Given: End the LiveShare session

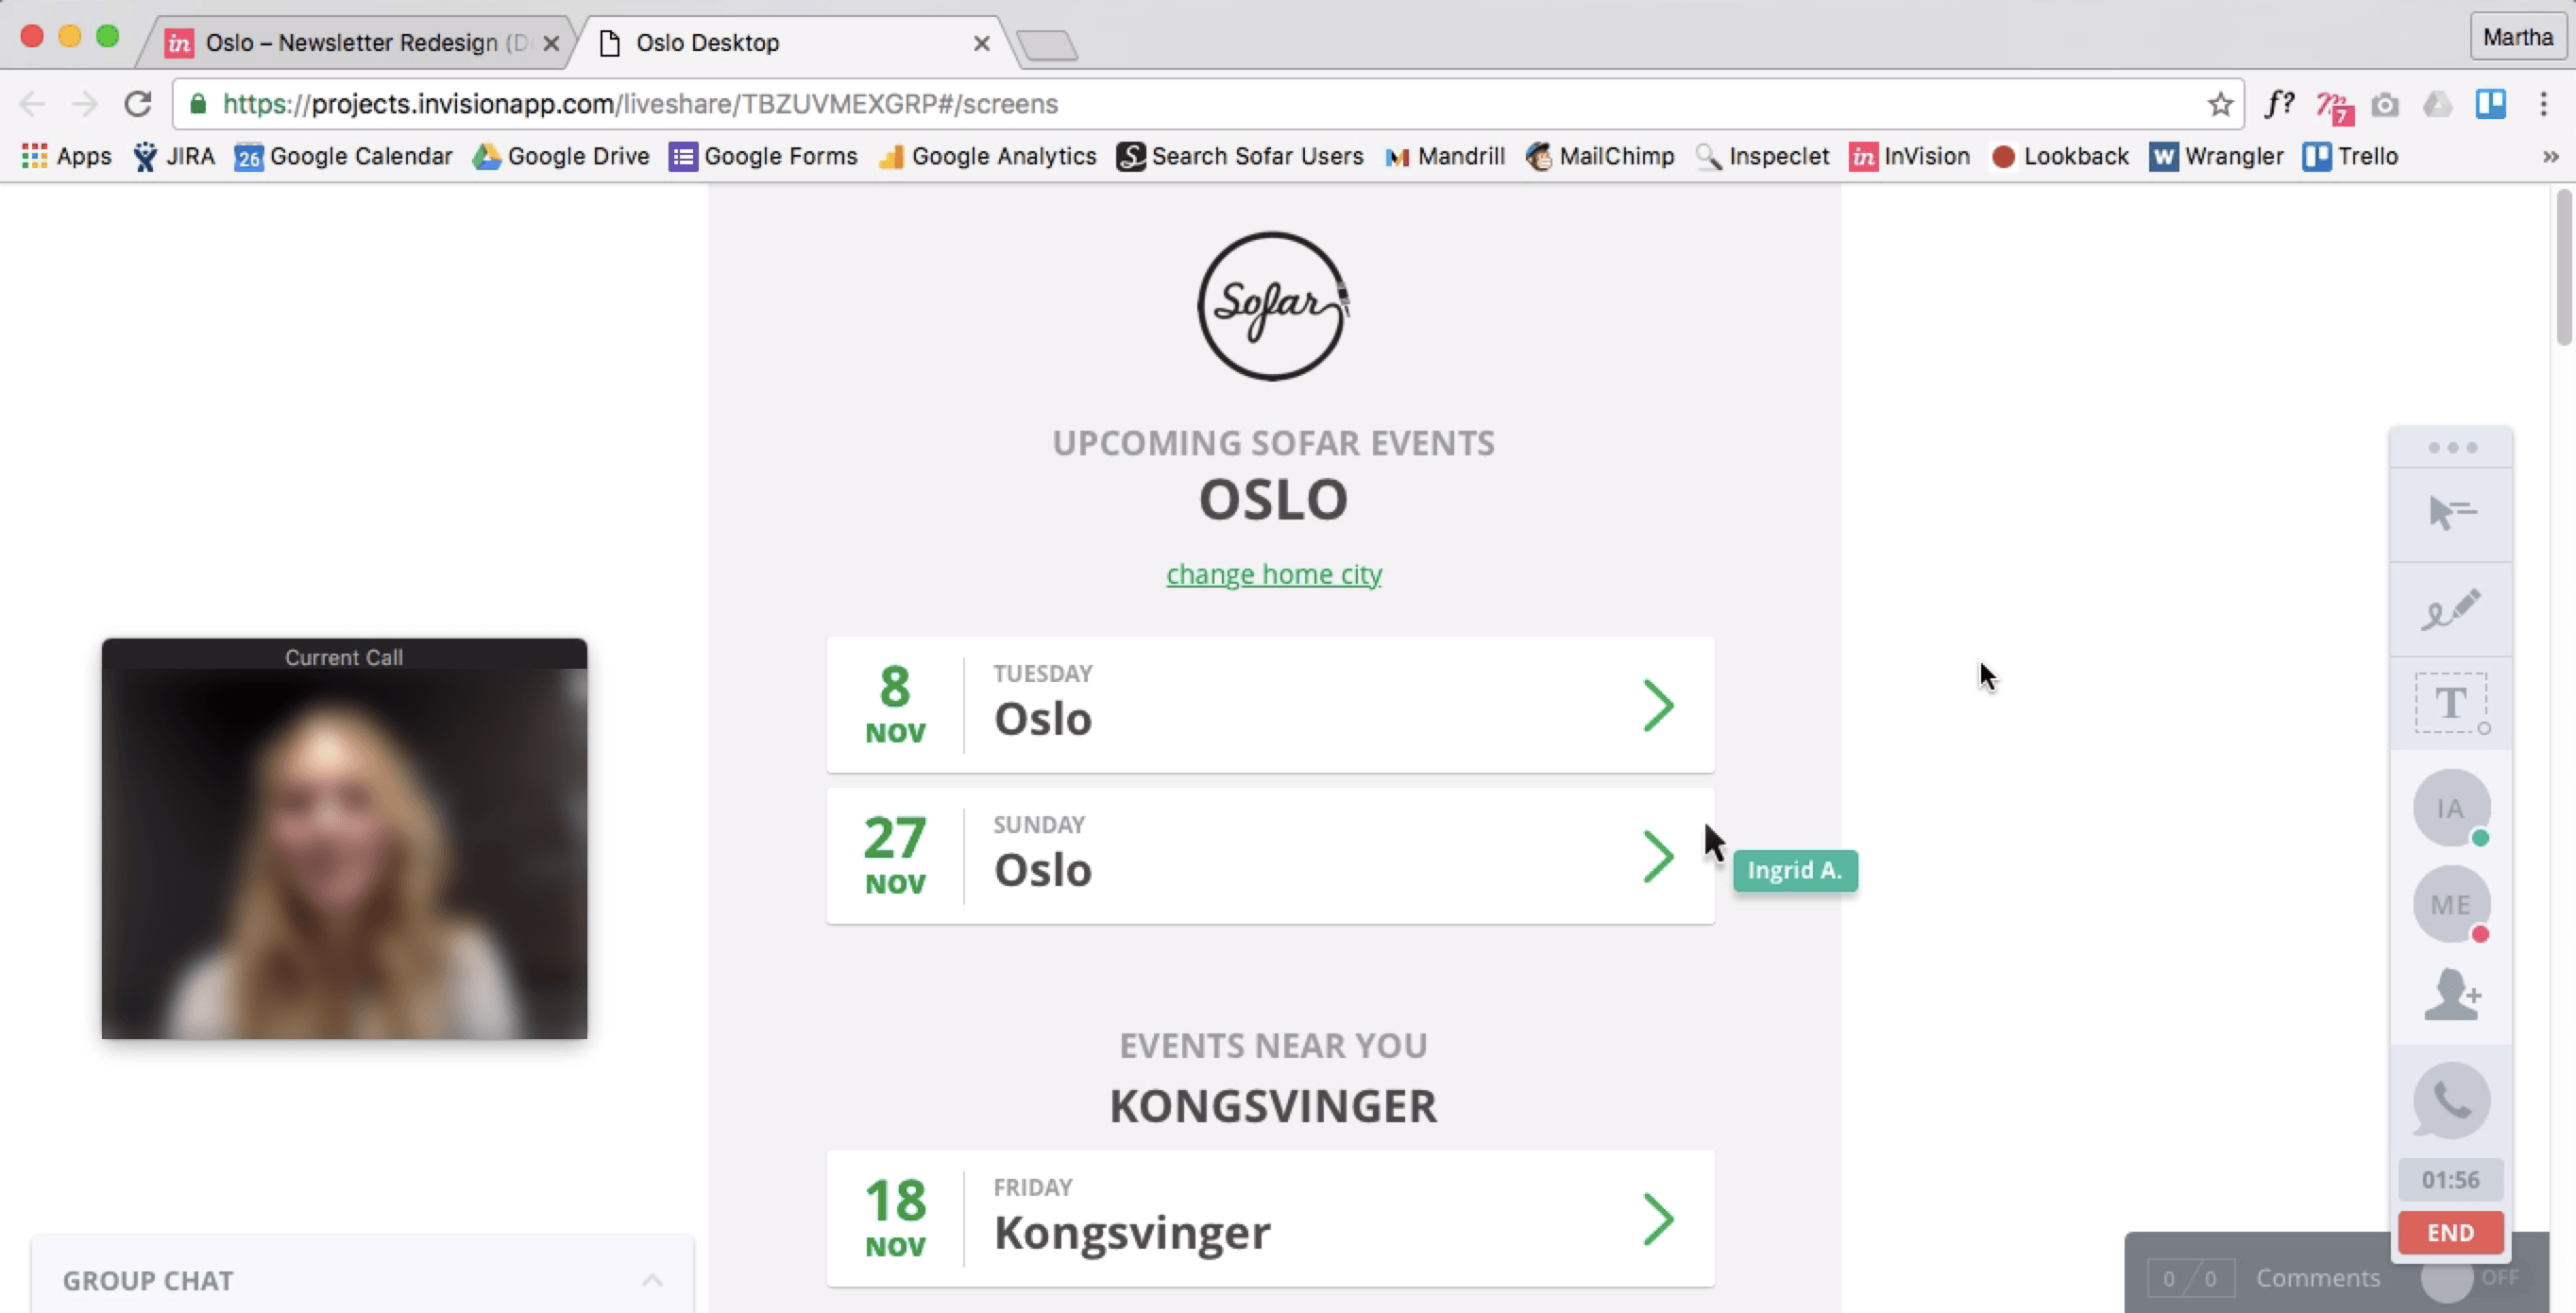Looking at the screenshot, I should tap(2451, 1233).
